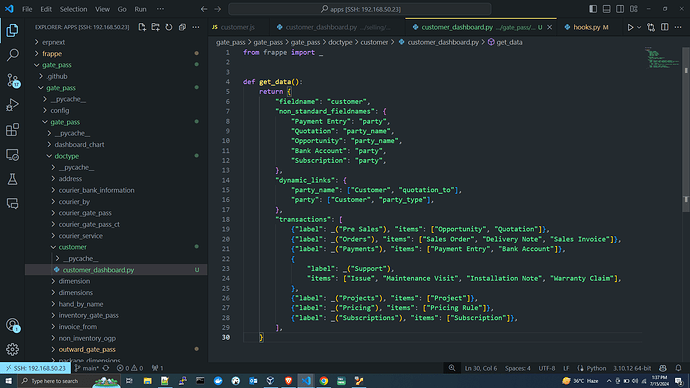This screenshot has width=690, height=388.
Task: Create a new folder in Explorer
Action: 155,27
